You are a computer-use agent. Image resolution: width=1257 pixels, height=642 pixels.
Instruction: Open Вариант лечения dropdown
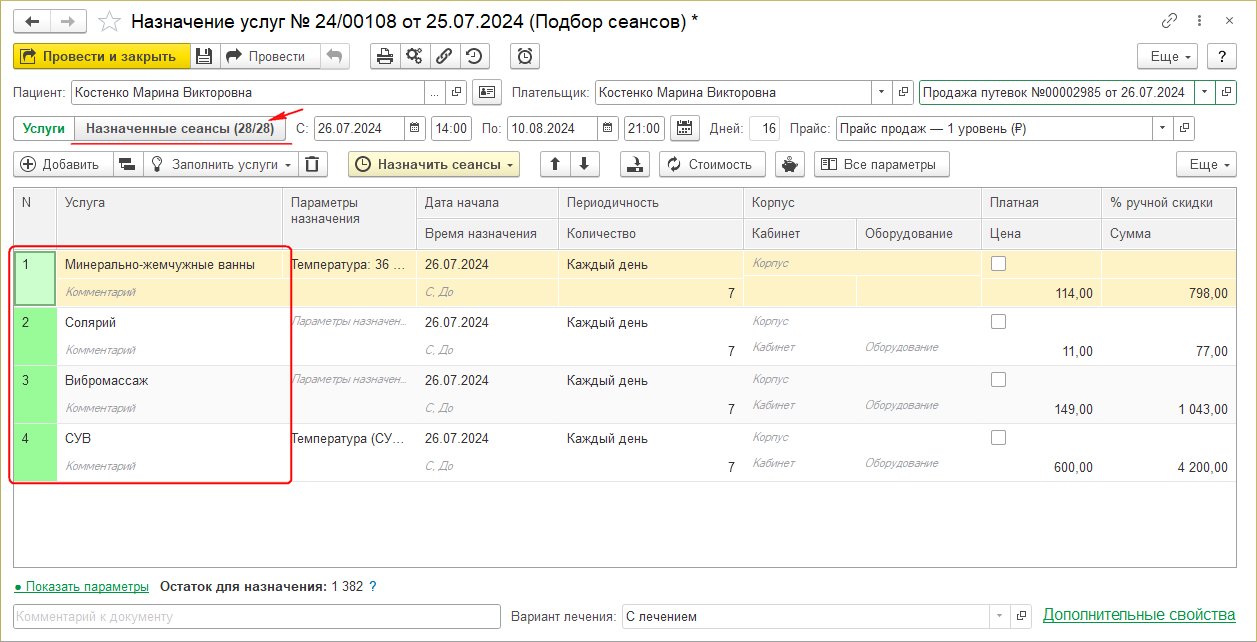tap(998, 616)
